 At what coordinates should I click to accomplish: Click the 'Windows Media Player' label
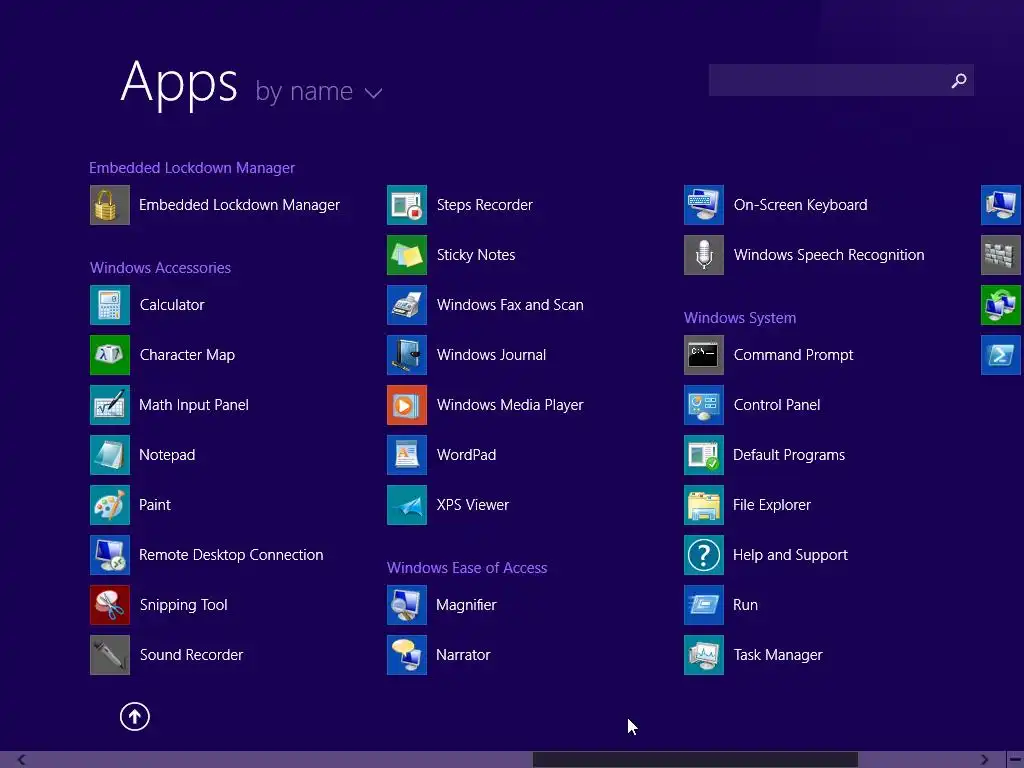[x=510, y=405]
